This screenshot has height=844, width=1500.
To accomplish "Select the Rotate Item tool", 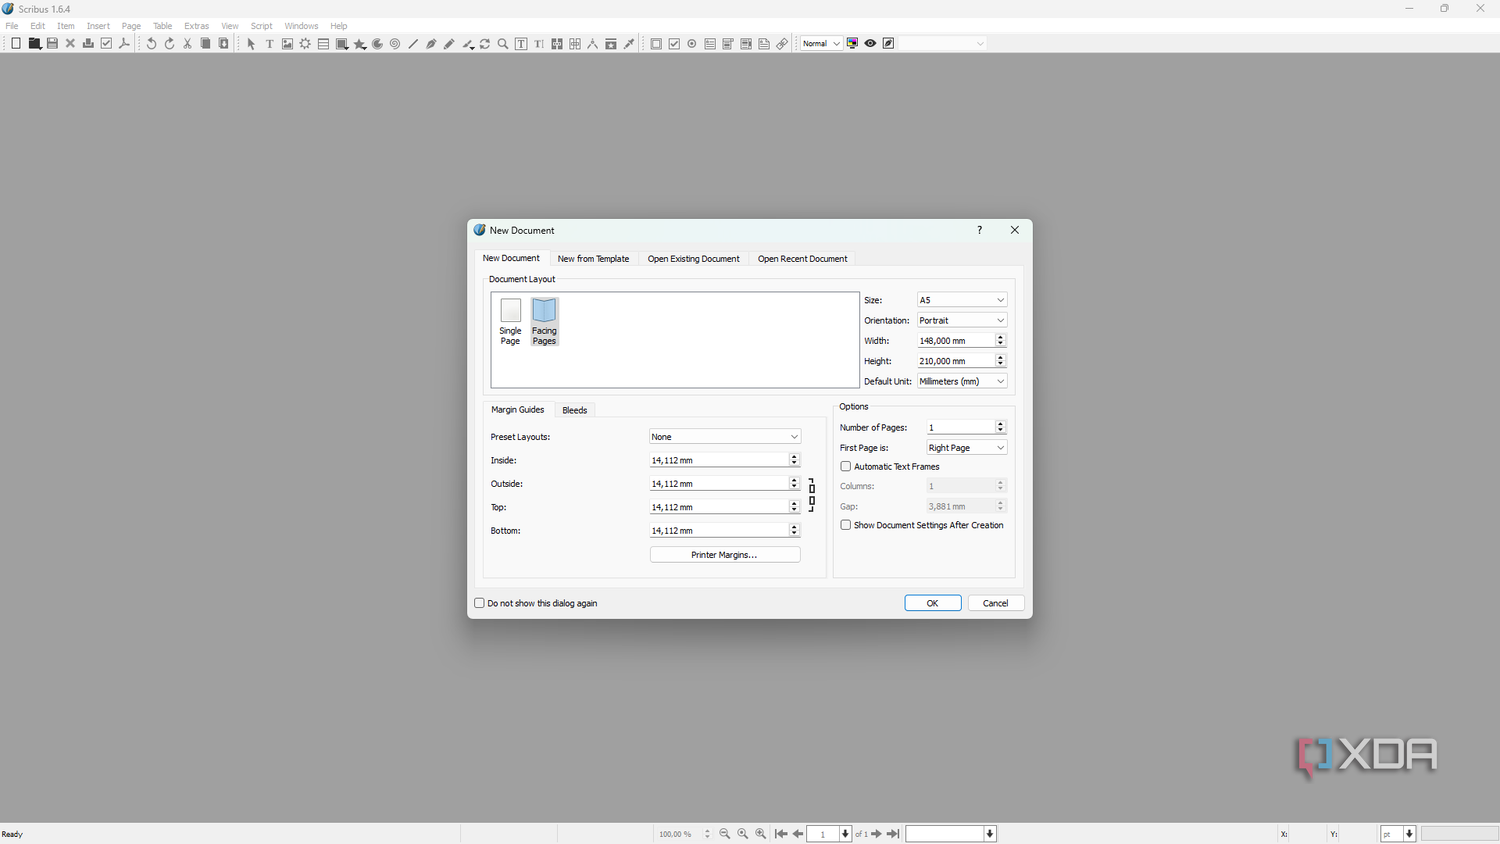I will (485, 44).
